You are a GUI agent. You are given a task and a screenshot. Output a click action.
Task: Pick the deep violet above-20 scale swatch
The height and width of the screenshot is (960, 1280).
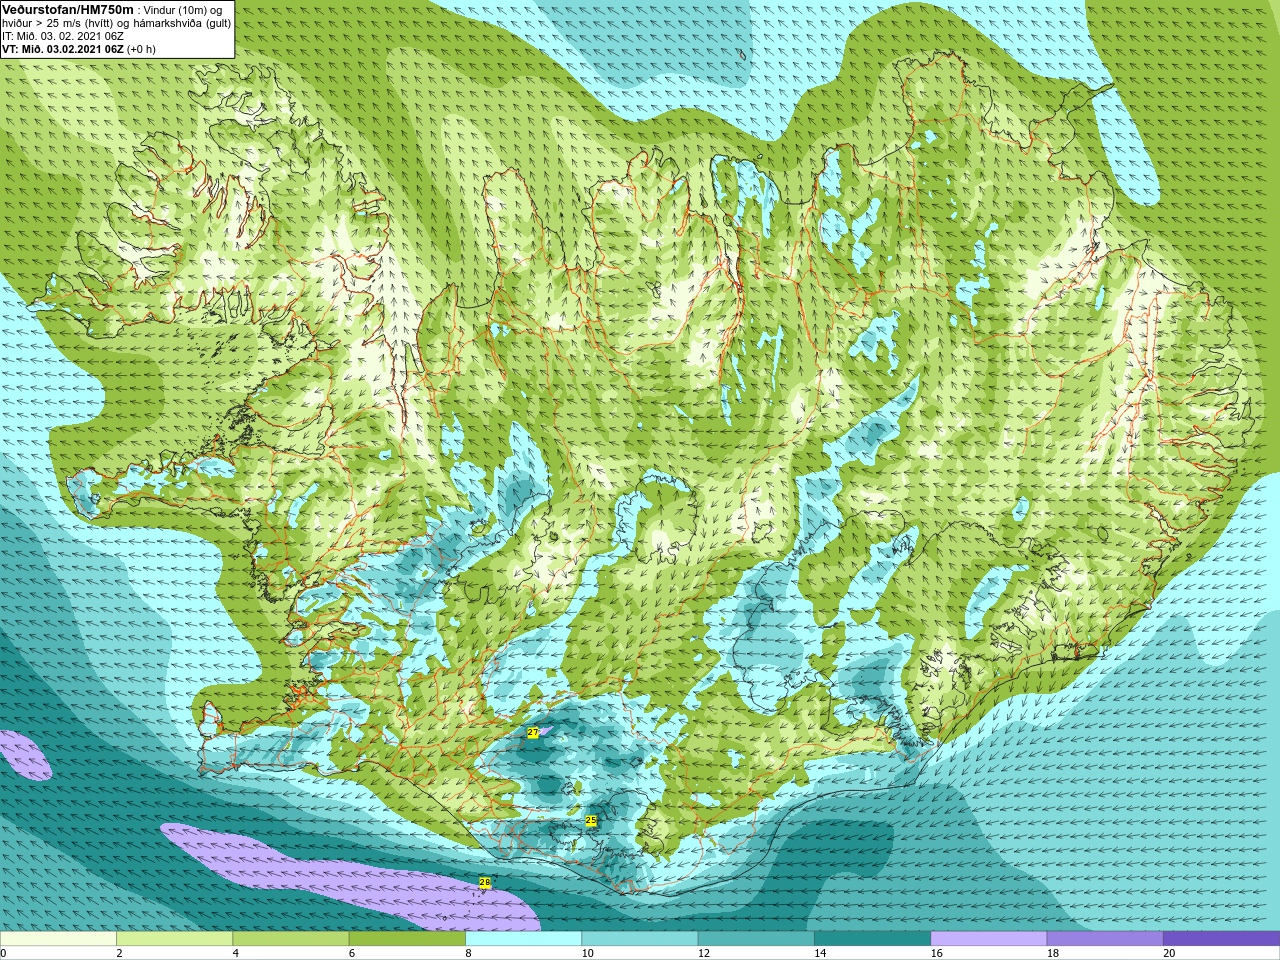point(1221,939)
